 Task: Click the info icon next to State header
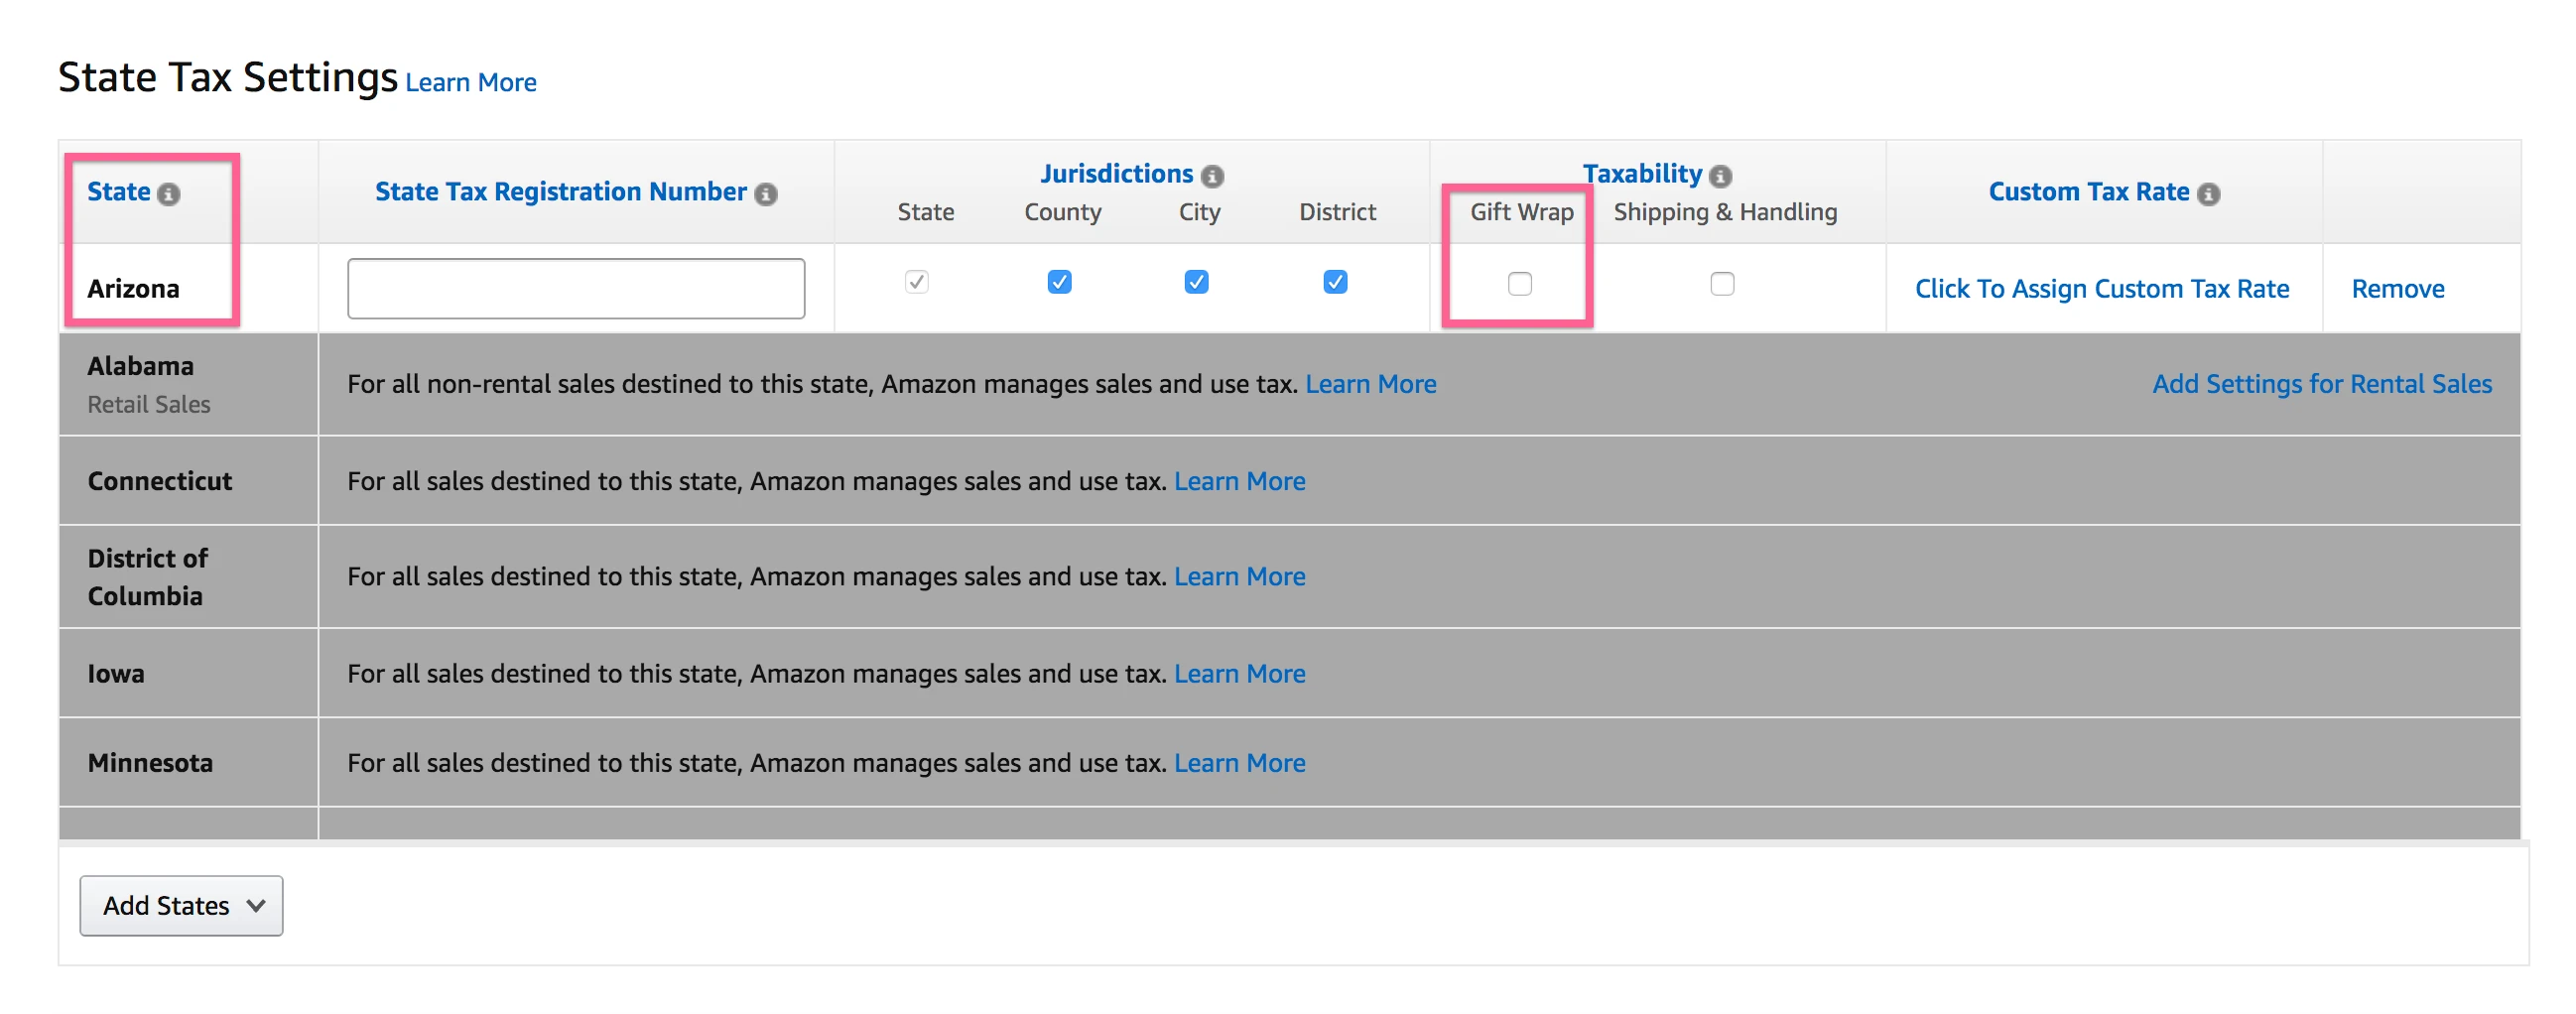169,193
